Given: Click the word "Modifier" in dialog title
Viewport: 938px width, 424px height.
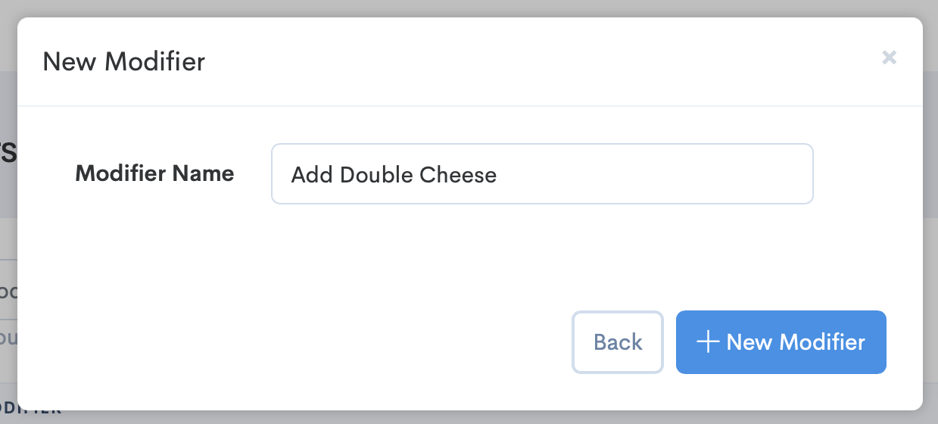Looking at the screenshot, I should coord(154,62).
